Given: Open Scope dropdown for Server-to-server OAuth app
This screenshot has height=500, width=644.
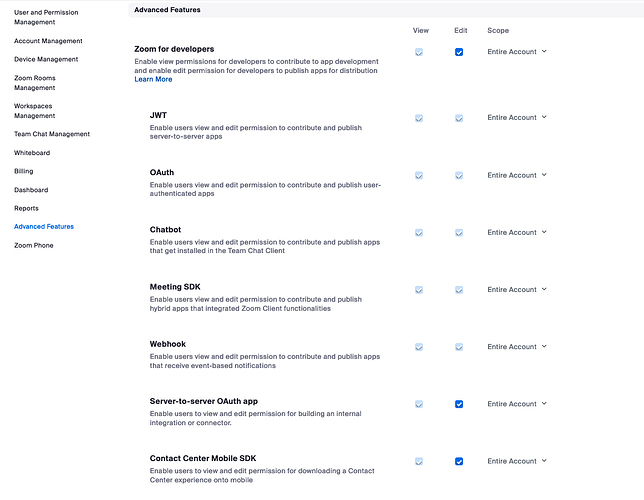Looking at the screenshot, I should pyautogui.click(x=517, y=404).
